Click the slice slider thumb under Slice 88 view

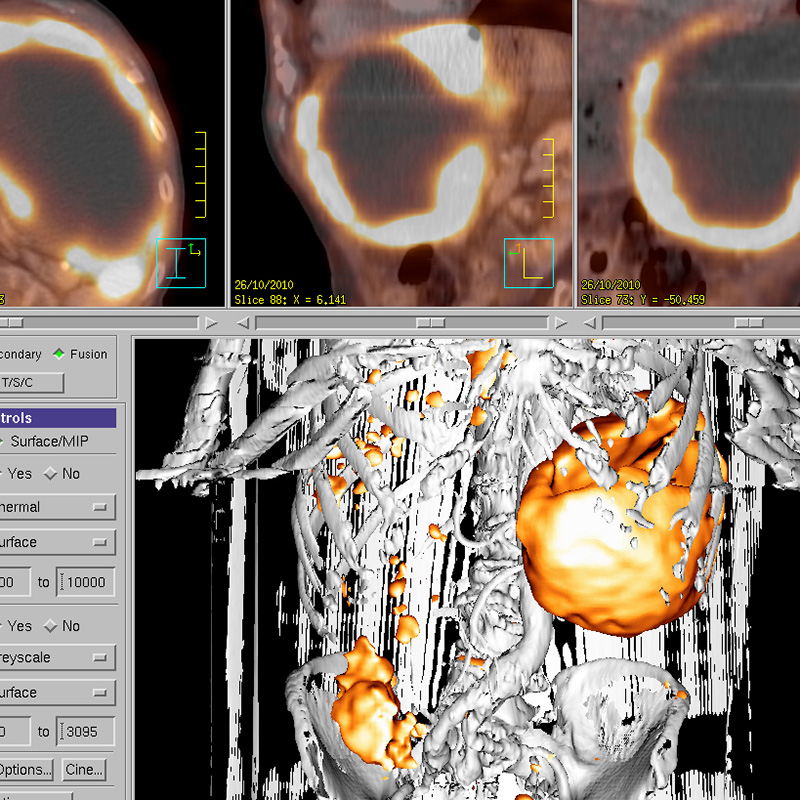[x=431, y=322]
